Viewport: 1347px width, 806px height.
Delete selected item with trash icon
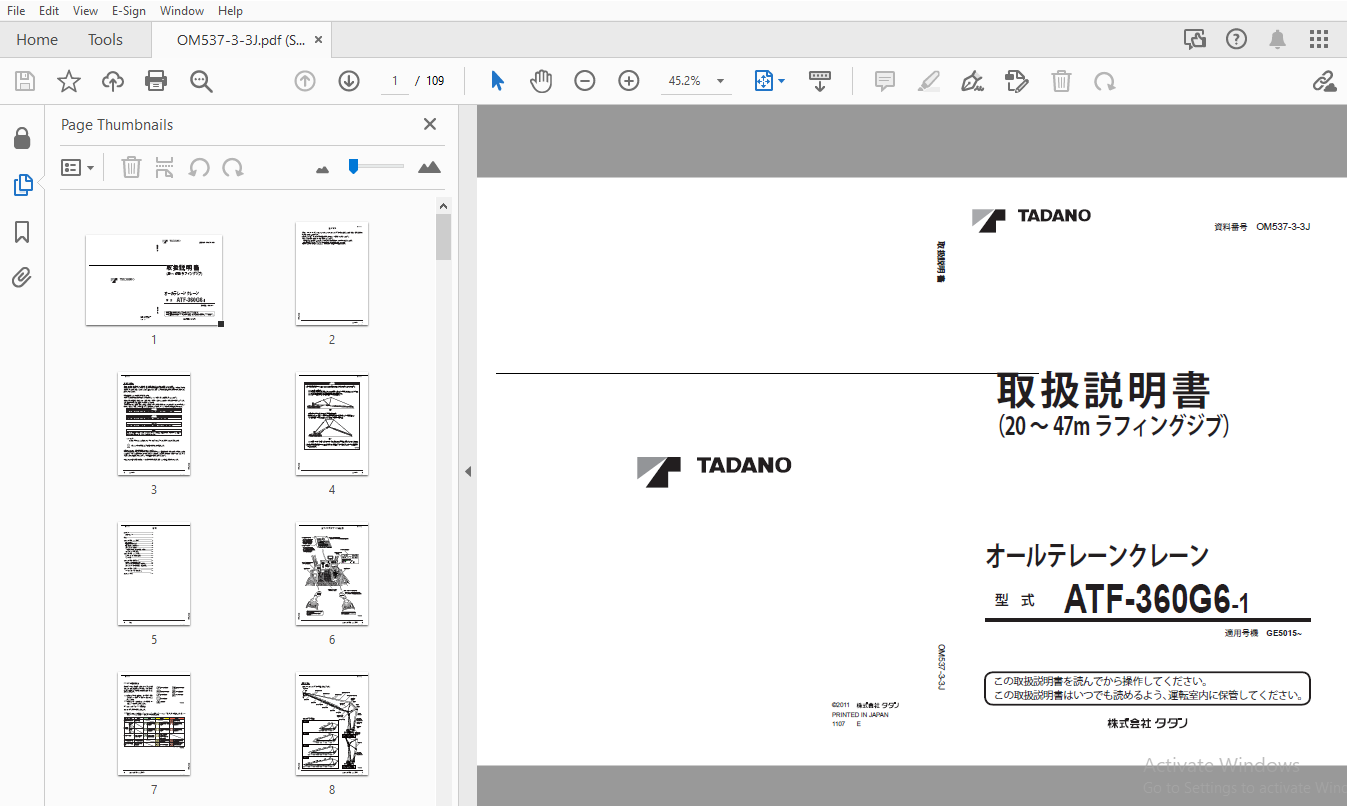pyautogui.click(x=1061, y=81)
